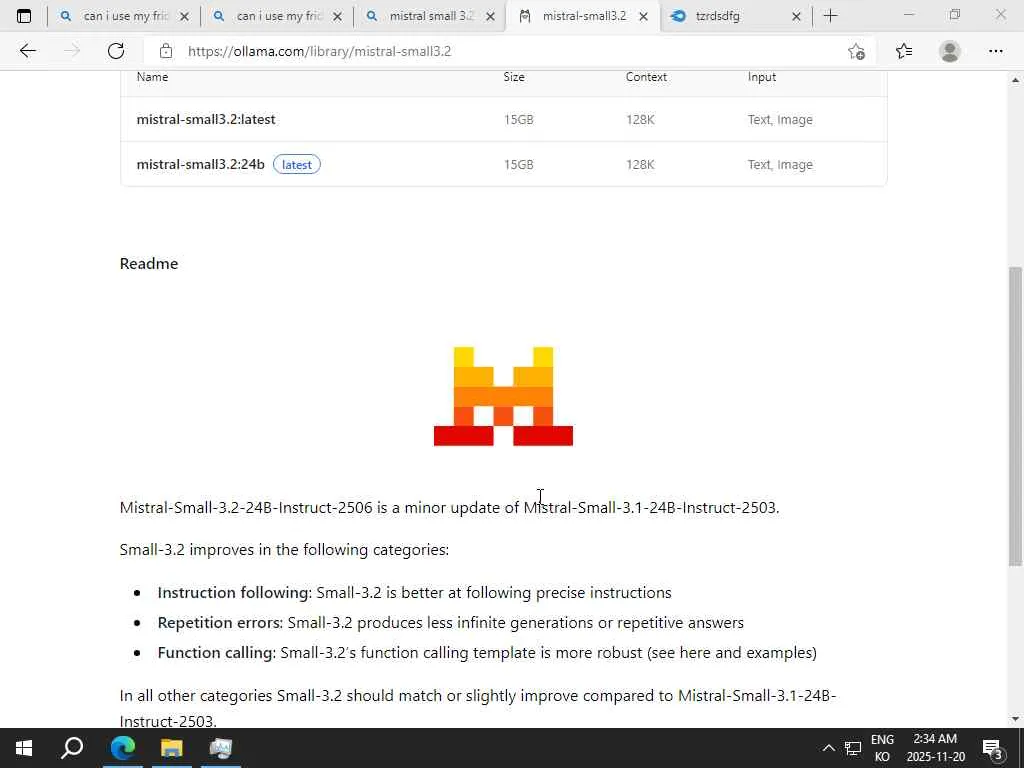
Task: Close the active mistral-small3.2 tab
Action: [643, 16]
